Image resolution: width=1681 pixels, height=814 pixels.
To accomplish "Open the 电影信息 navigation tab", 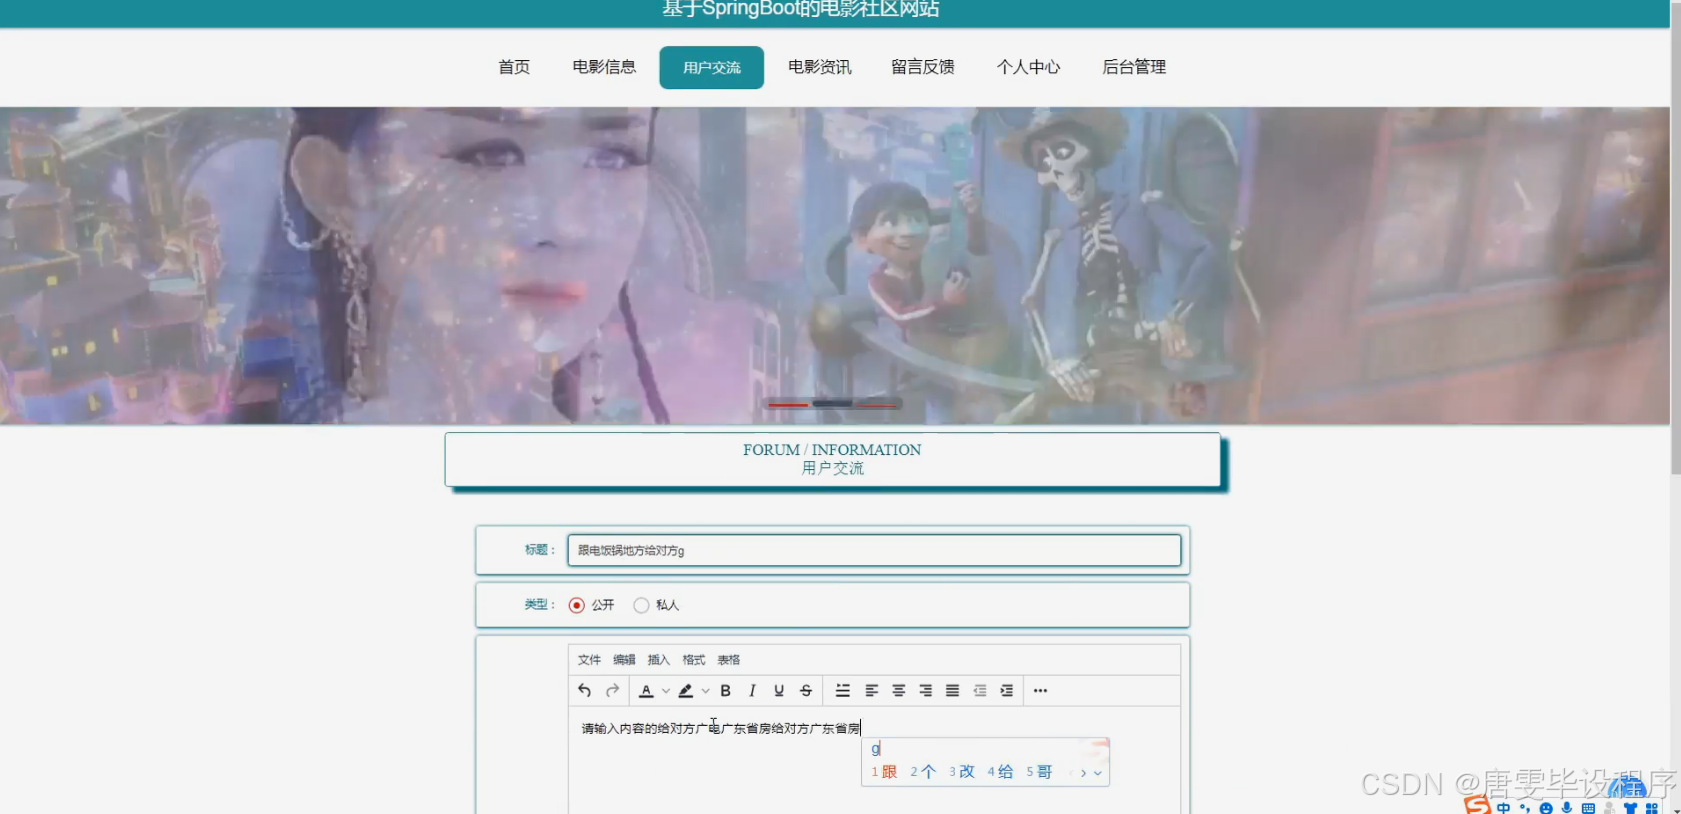I will point(604,67).
